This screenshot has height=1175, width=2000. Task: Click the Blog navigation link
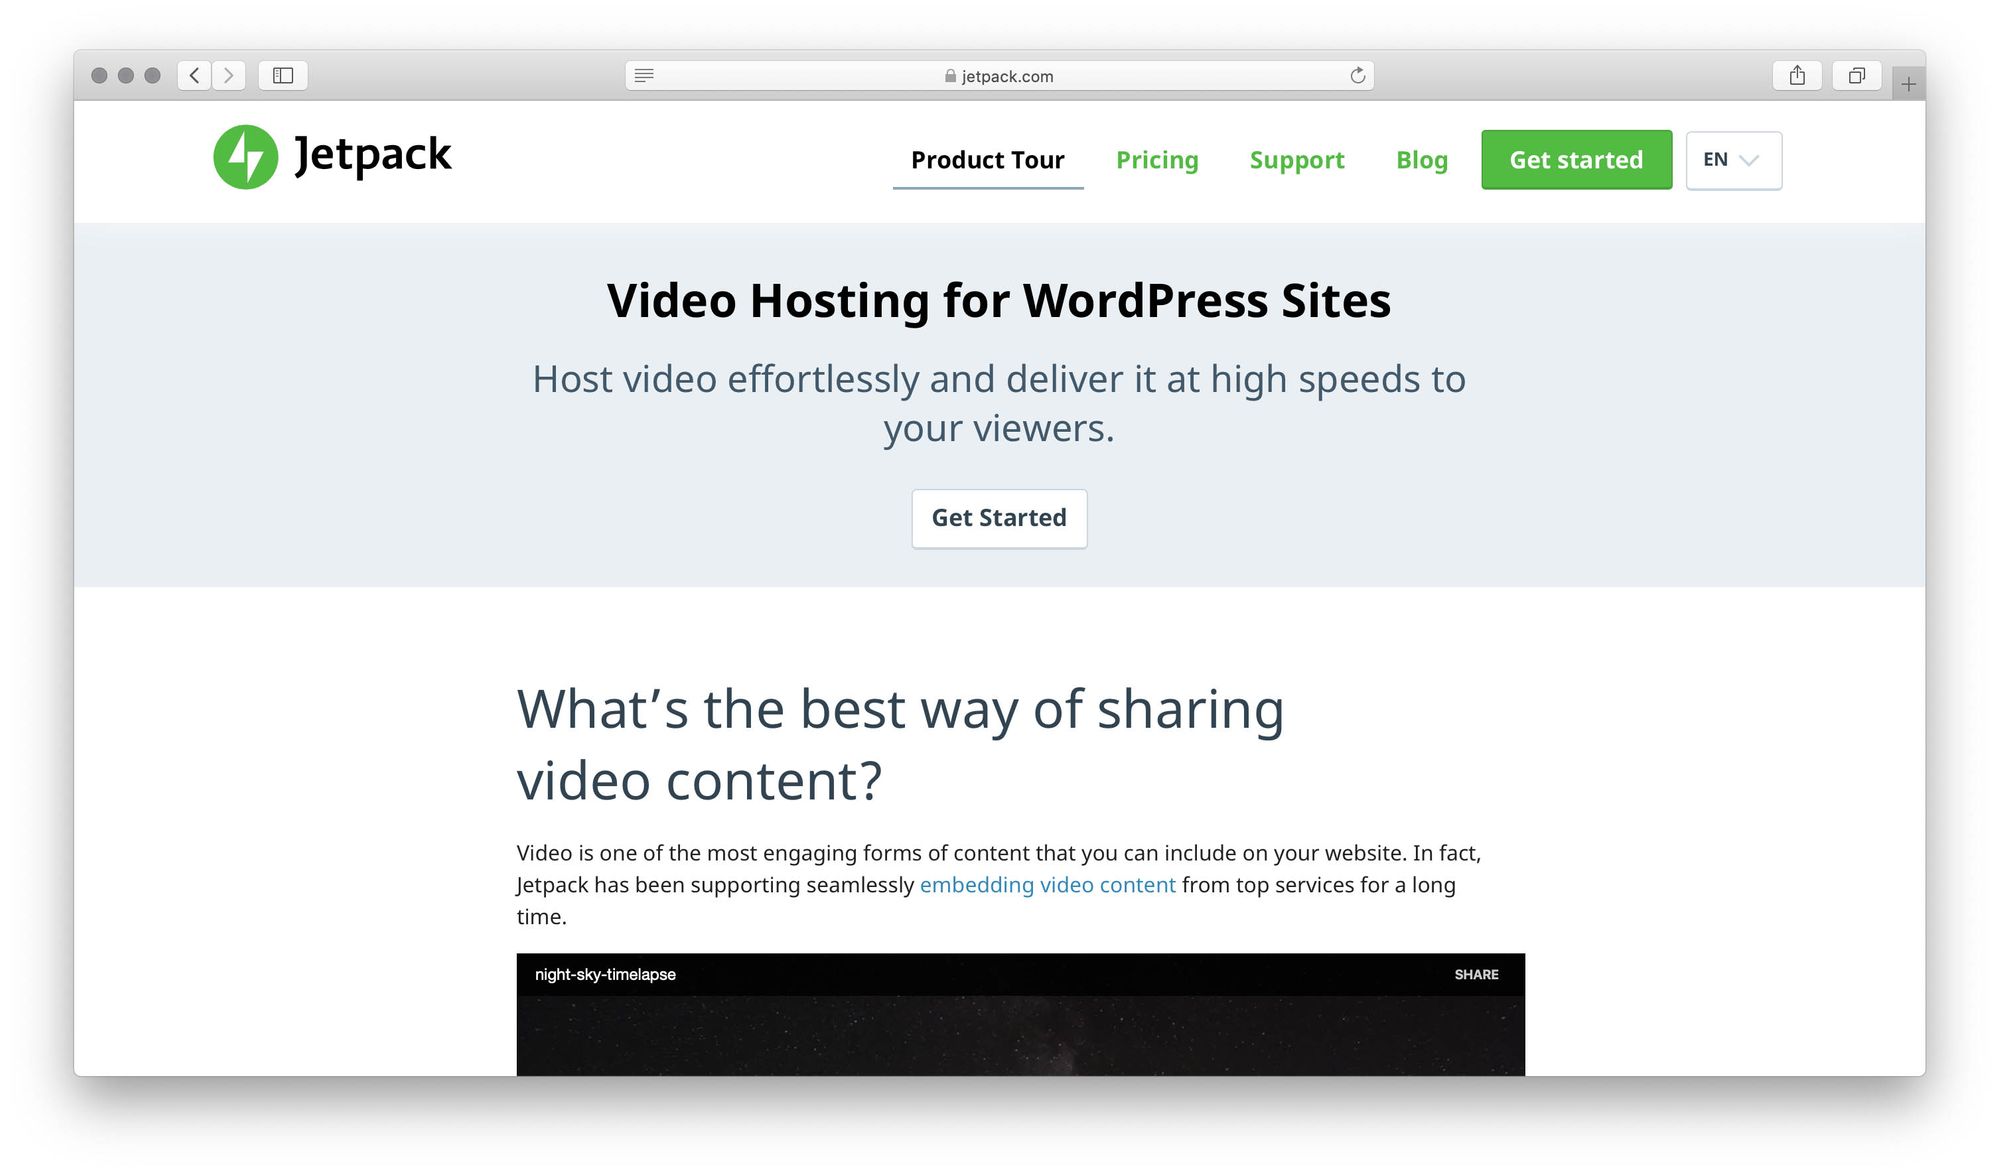(1424, 158)
